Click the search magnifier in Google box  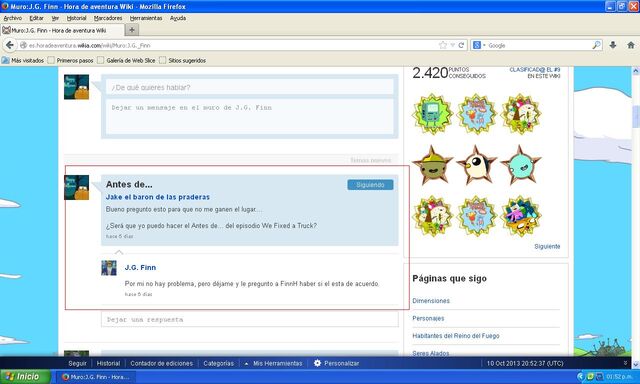[x=596, y=45]
